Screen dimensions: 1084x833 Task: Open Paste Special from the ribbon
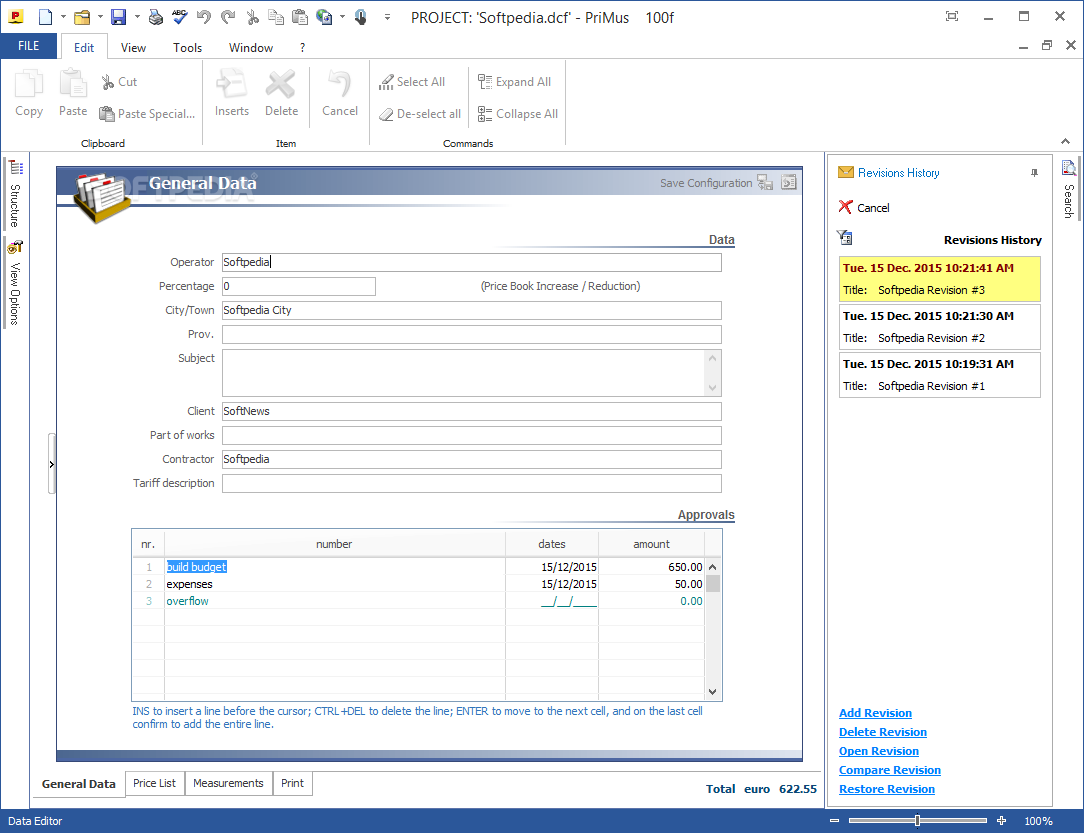point(147,113)
